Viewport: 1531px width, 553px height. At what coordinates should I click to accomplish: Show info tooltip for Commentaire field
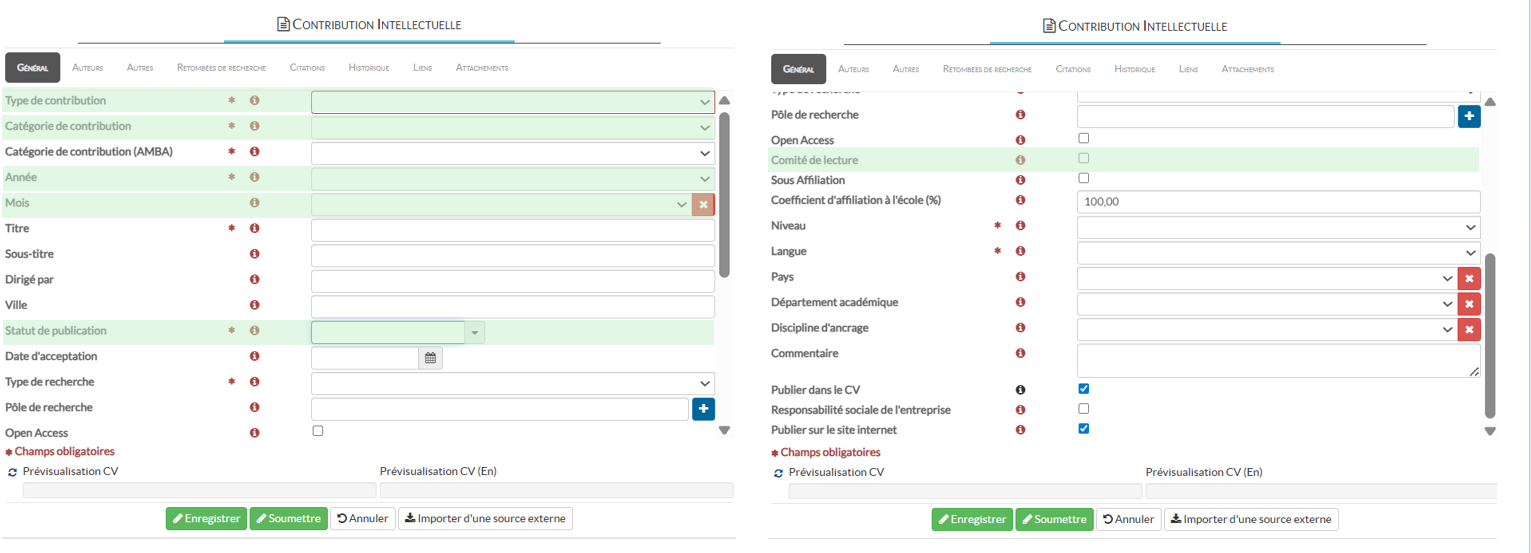1020,354
